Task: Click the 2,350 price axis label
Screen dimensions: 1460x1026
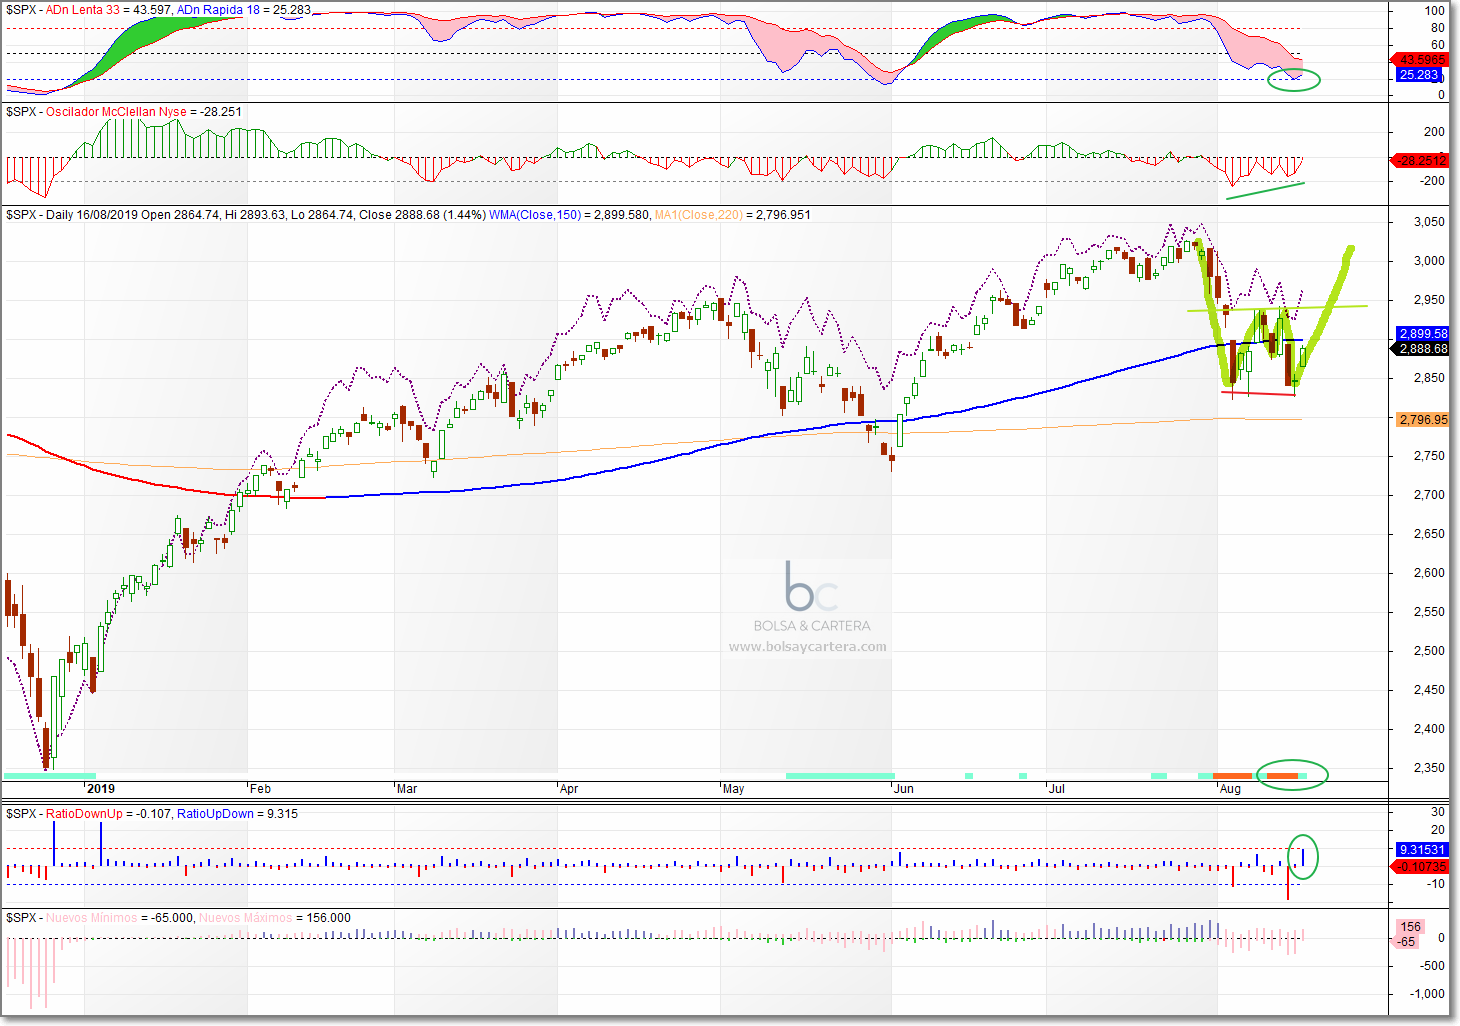Action: pyautogui.click(x=1428, y=768)
